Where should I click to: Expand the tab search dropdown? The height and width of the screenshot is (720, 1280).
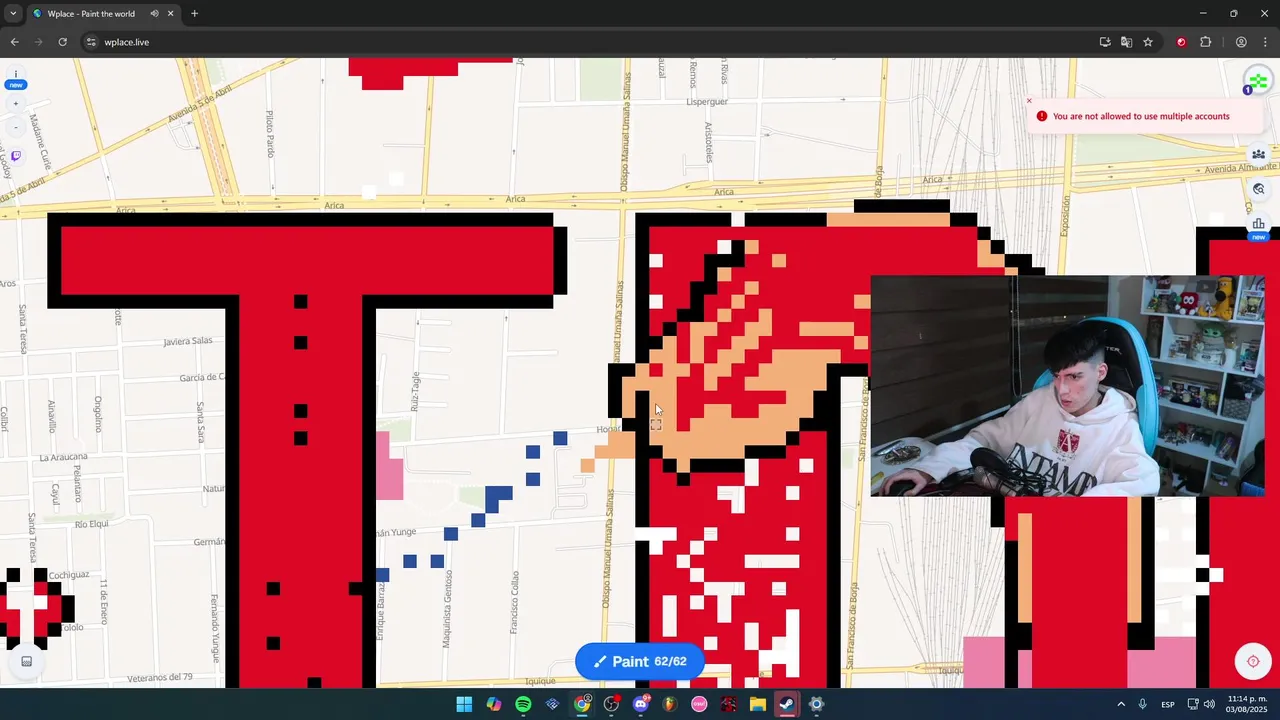[12, 13]
